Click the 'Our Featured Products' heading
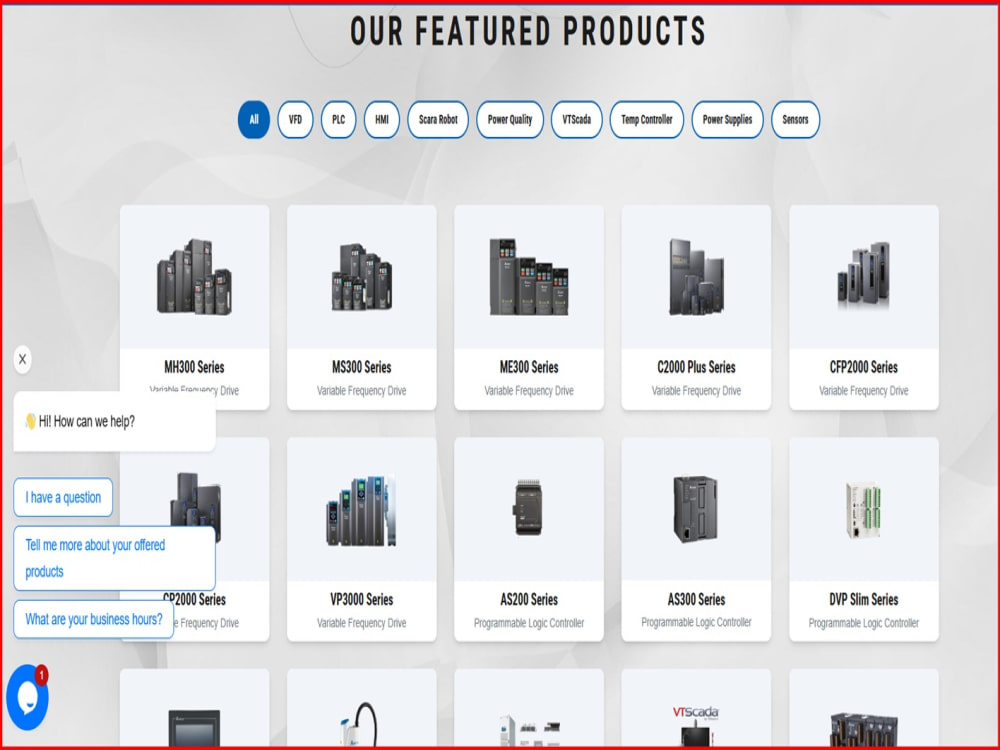 [528, 31]
